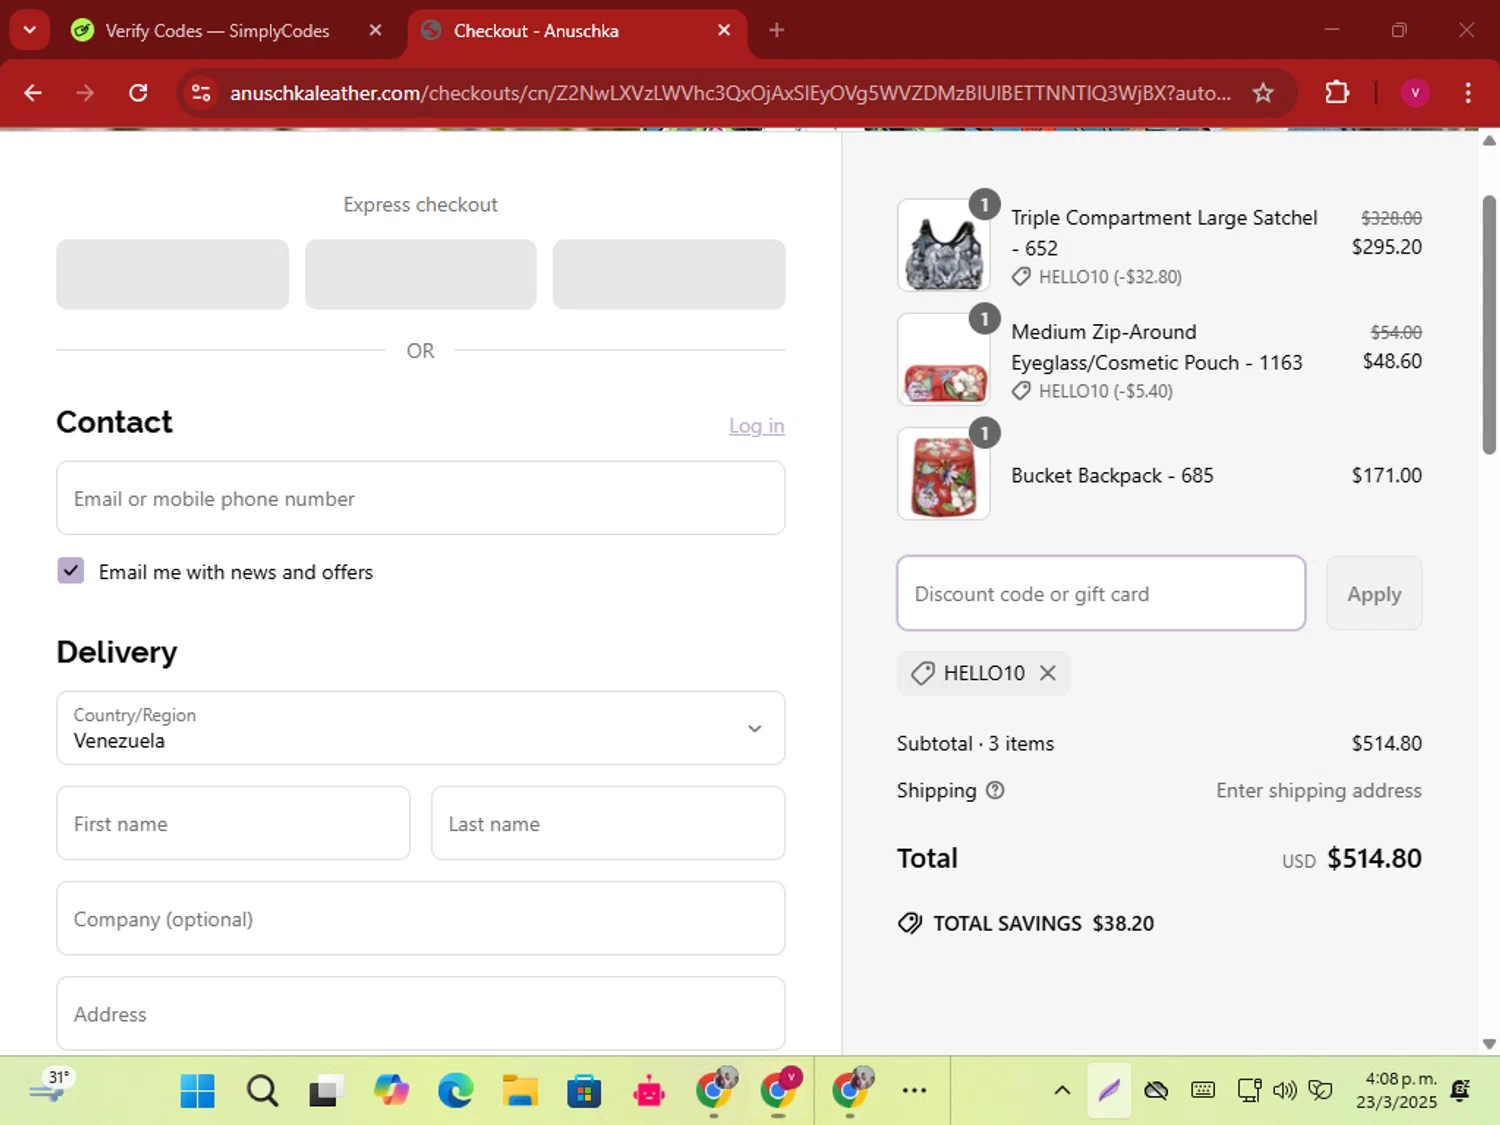
Task: Focus the Email or mobile phone number field
Action: (420, 498)
